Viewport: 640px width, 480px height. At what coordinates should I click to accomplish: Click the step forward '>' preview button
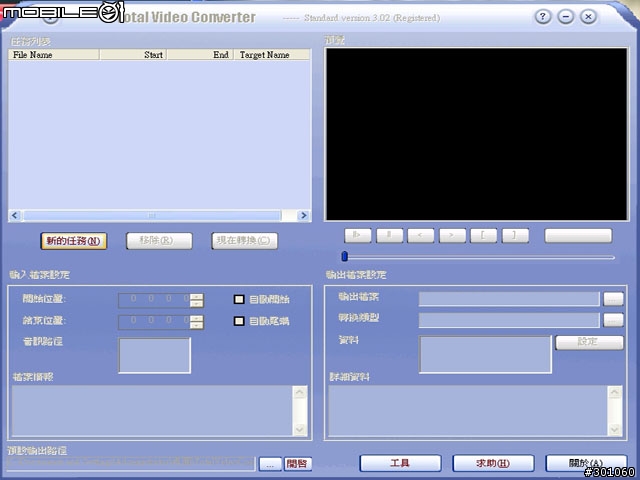point(452,236)
